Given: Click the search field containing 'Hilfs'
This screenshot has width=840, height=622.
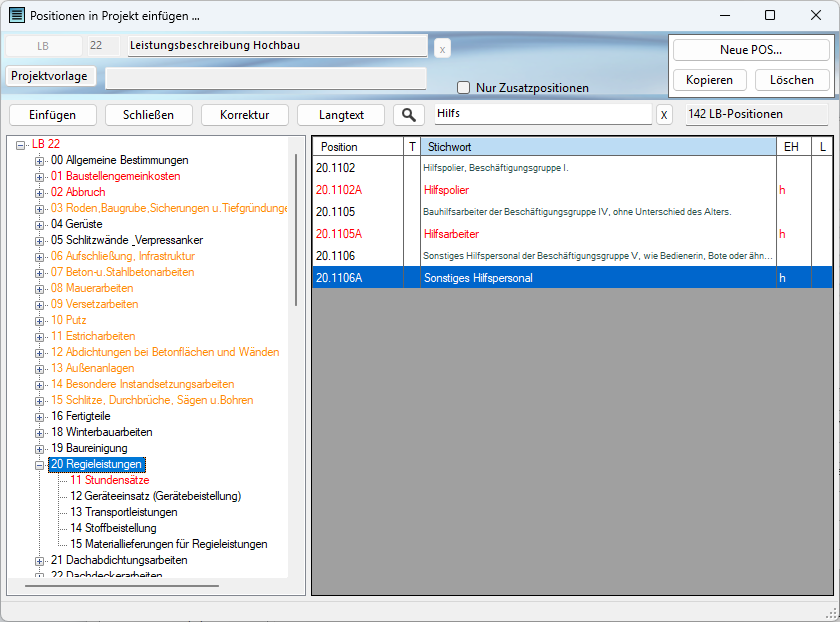Looking at the screenshot, I should pyautogui.click(x=540, y=114).
